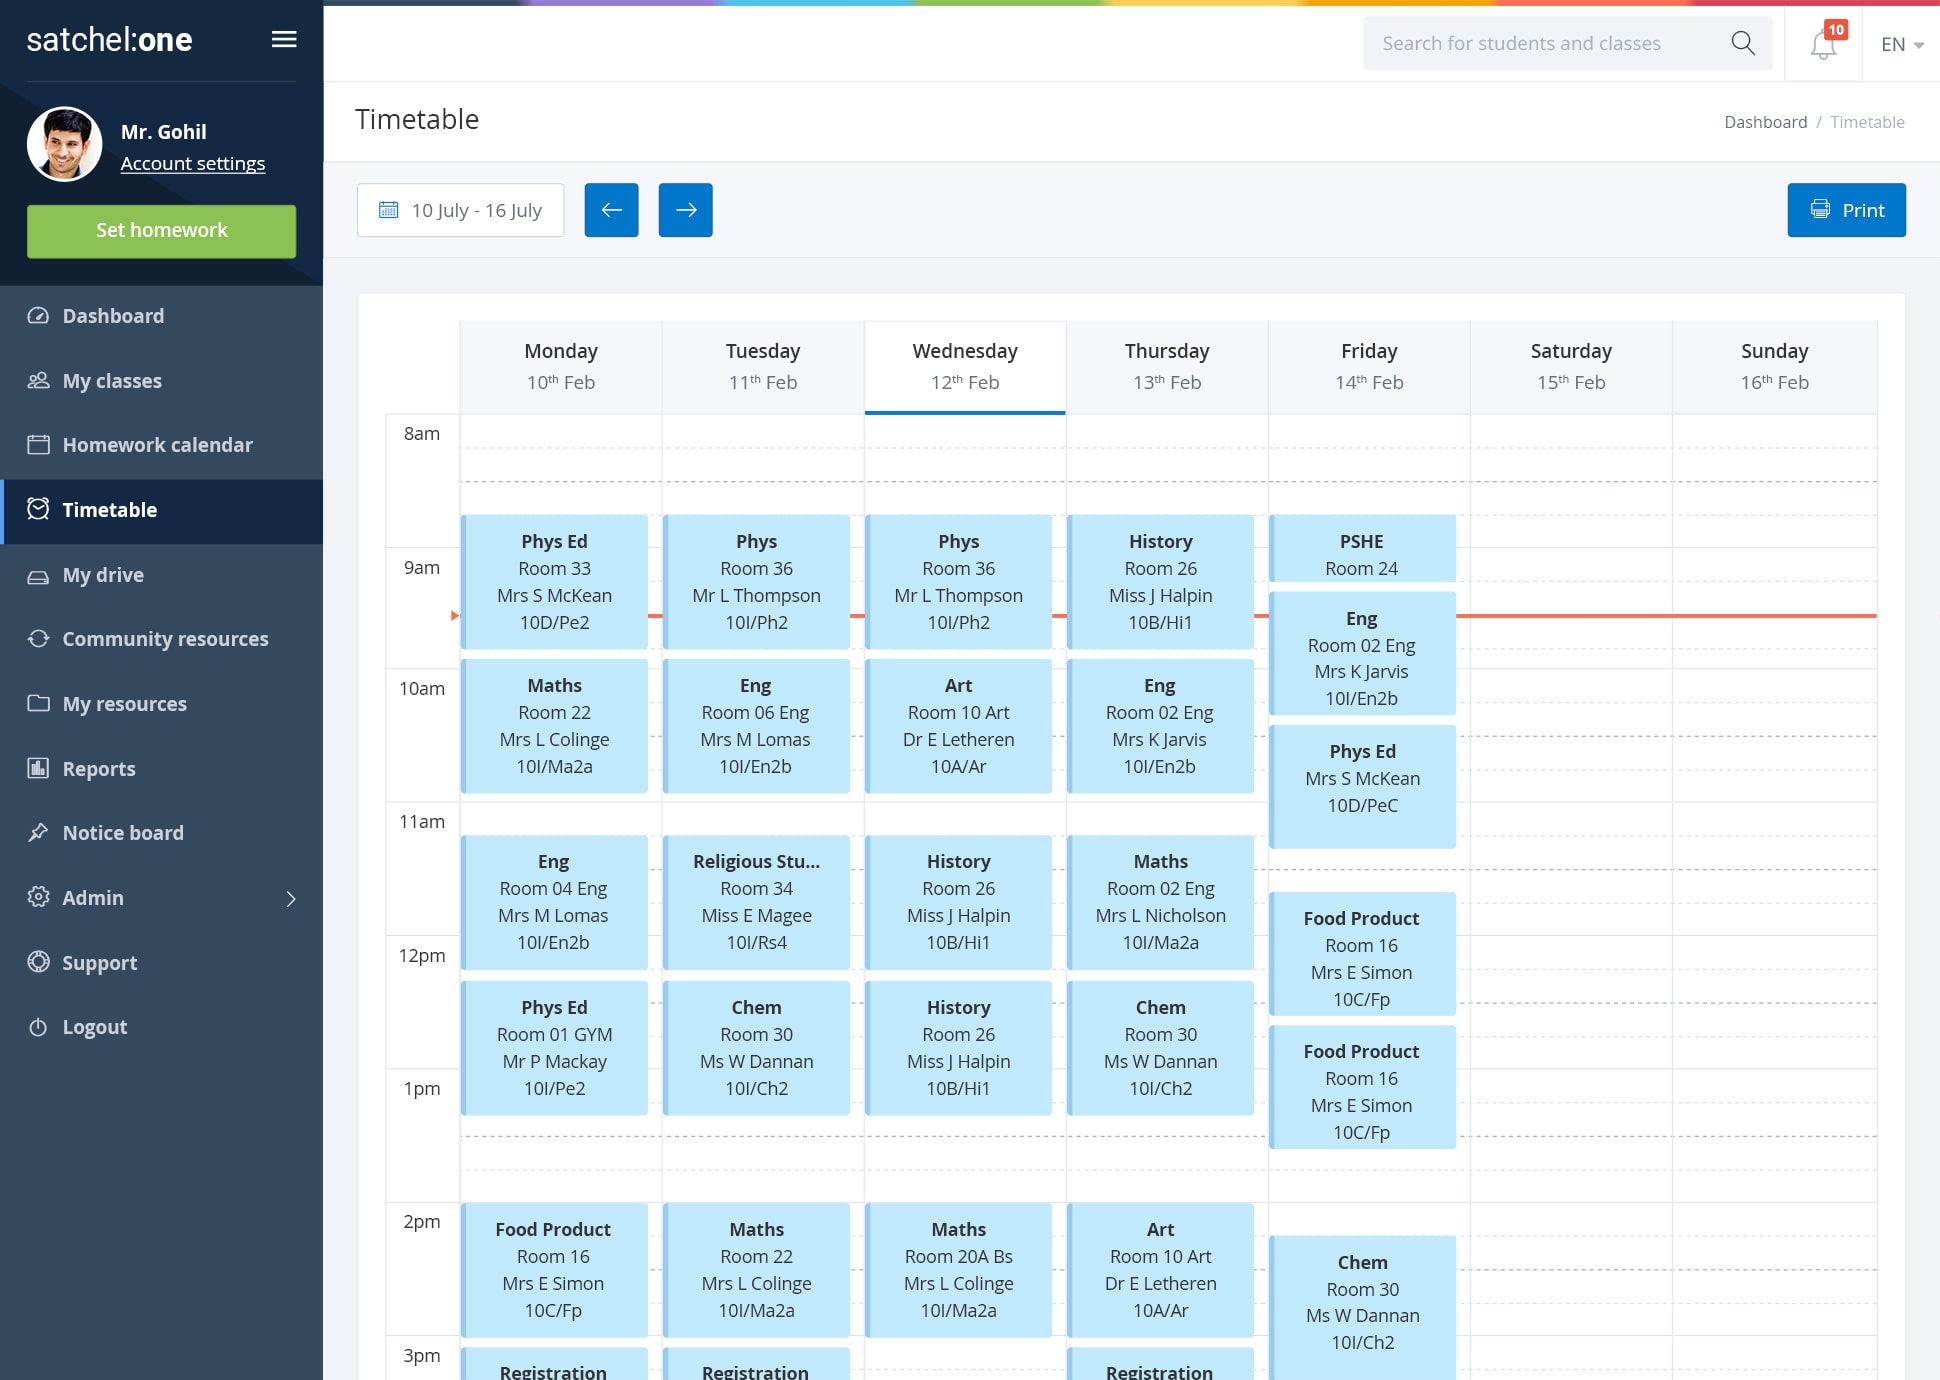Click Mr. Gohil's profile avatar

[x=65, y=144]
